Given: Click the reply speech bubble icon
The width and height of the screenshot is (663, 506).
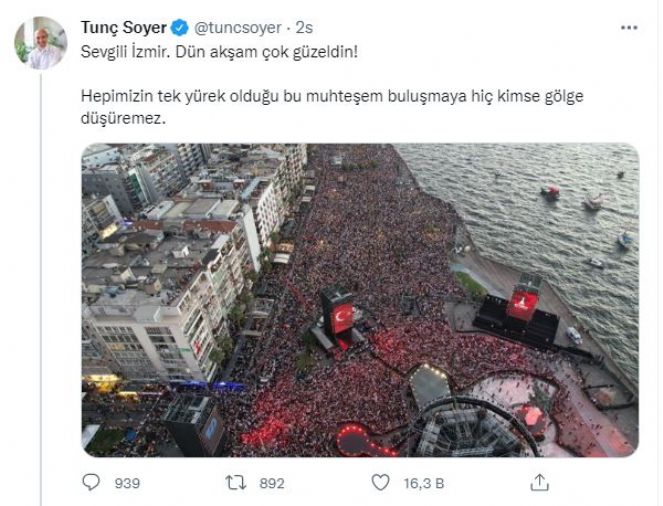Looking at the screenshot, I should (90, 482).
